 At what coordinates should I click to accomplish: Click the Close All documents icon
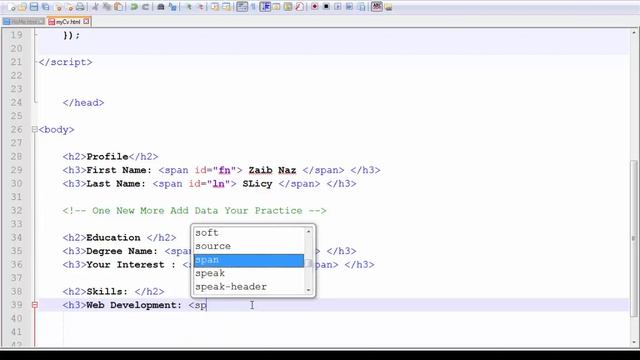point(70,7)
